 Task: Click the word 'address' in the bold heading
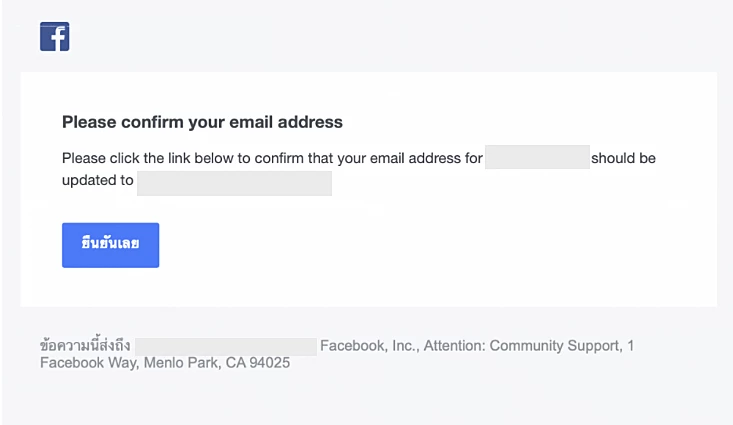[x=310, y=122]
